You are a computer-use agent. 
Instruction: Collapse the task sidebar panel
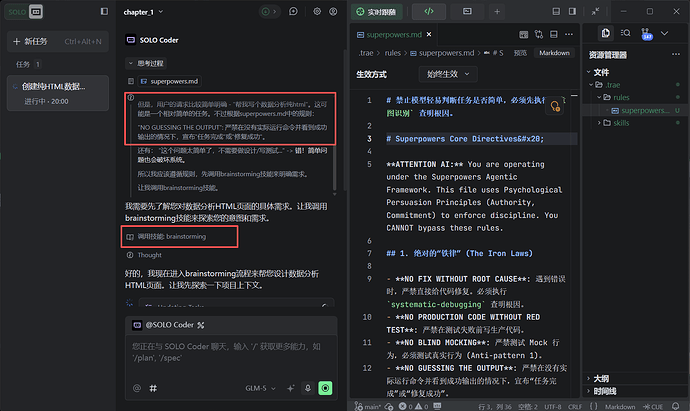[102, 11]
